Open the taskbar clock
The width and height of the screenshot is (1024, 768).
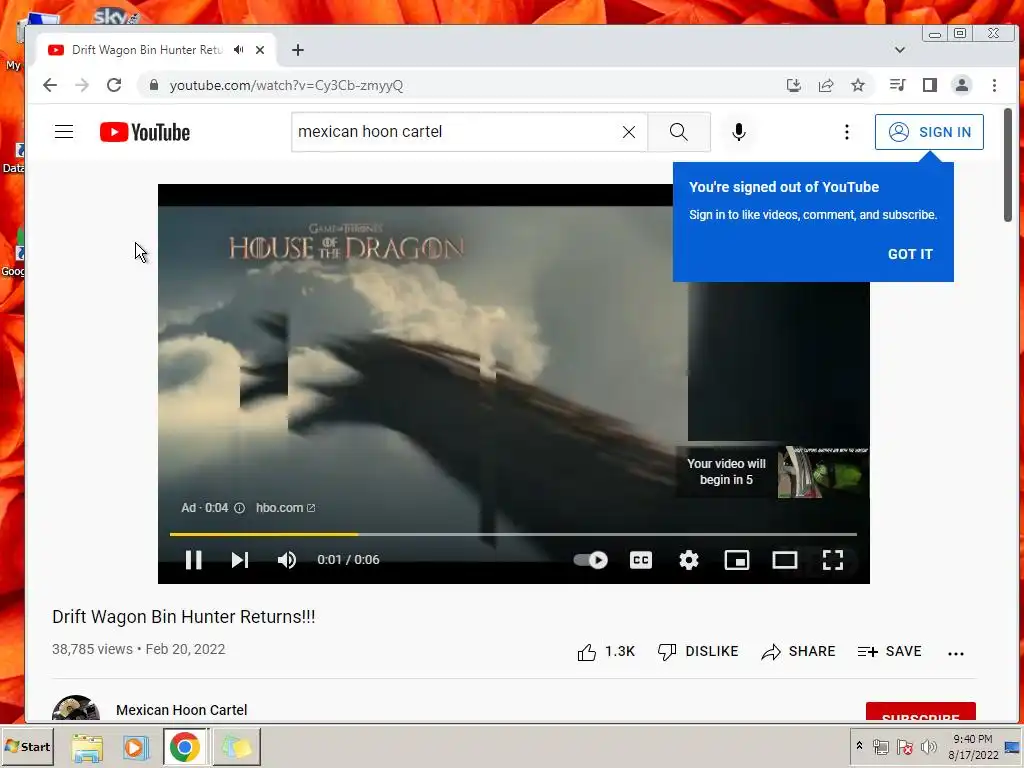pyautogui.click(x=973, y=746)
